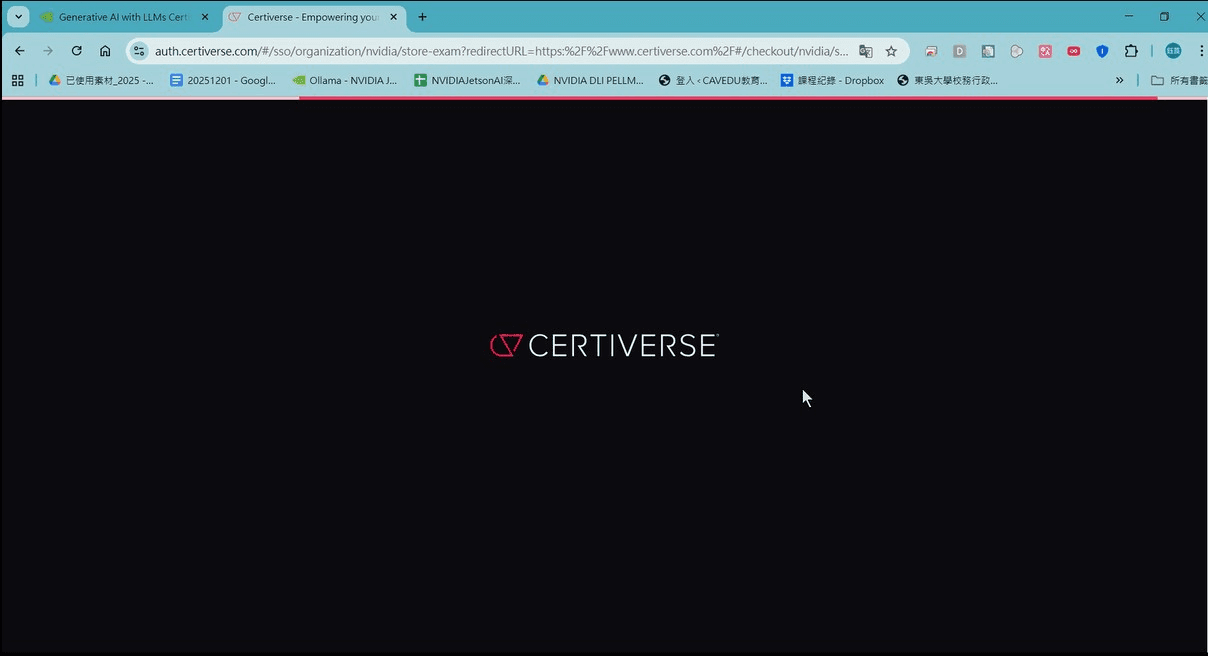Open the home page

[105, 51]
